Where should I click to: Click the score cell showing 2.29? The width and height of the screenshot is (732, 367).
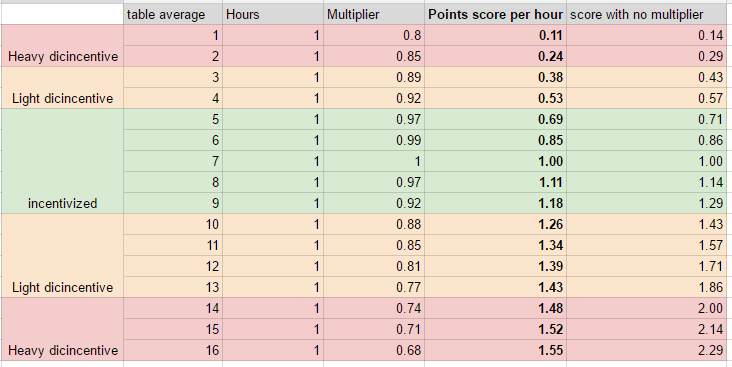pos(649,350)
